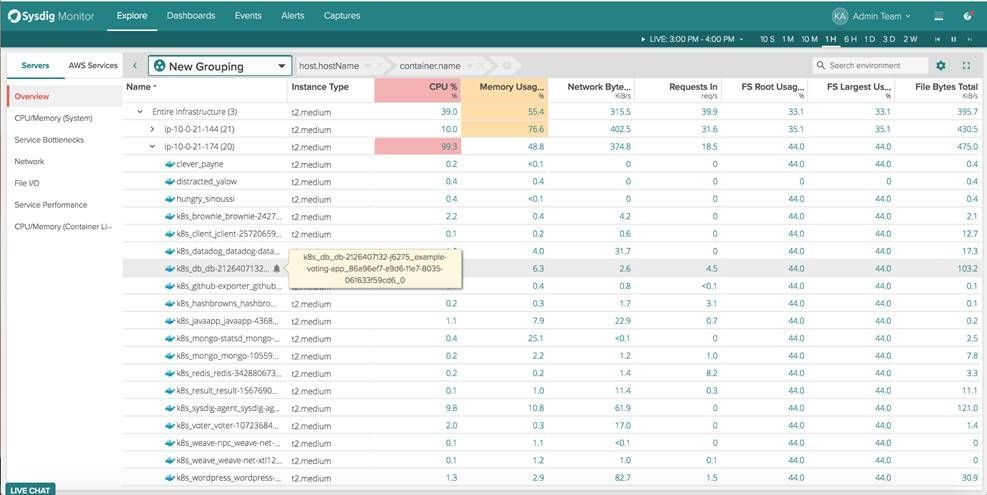The image size is (987, 495).
Task: Pause the live timeline
Action: (954, 39)
